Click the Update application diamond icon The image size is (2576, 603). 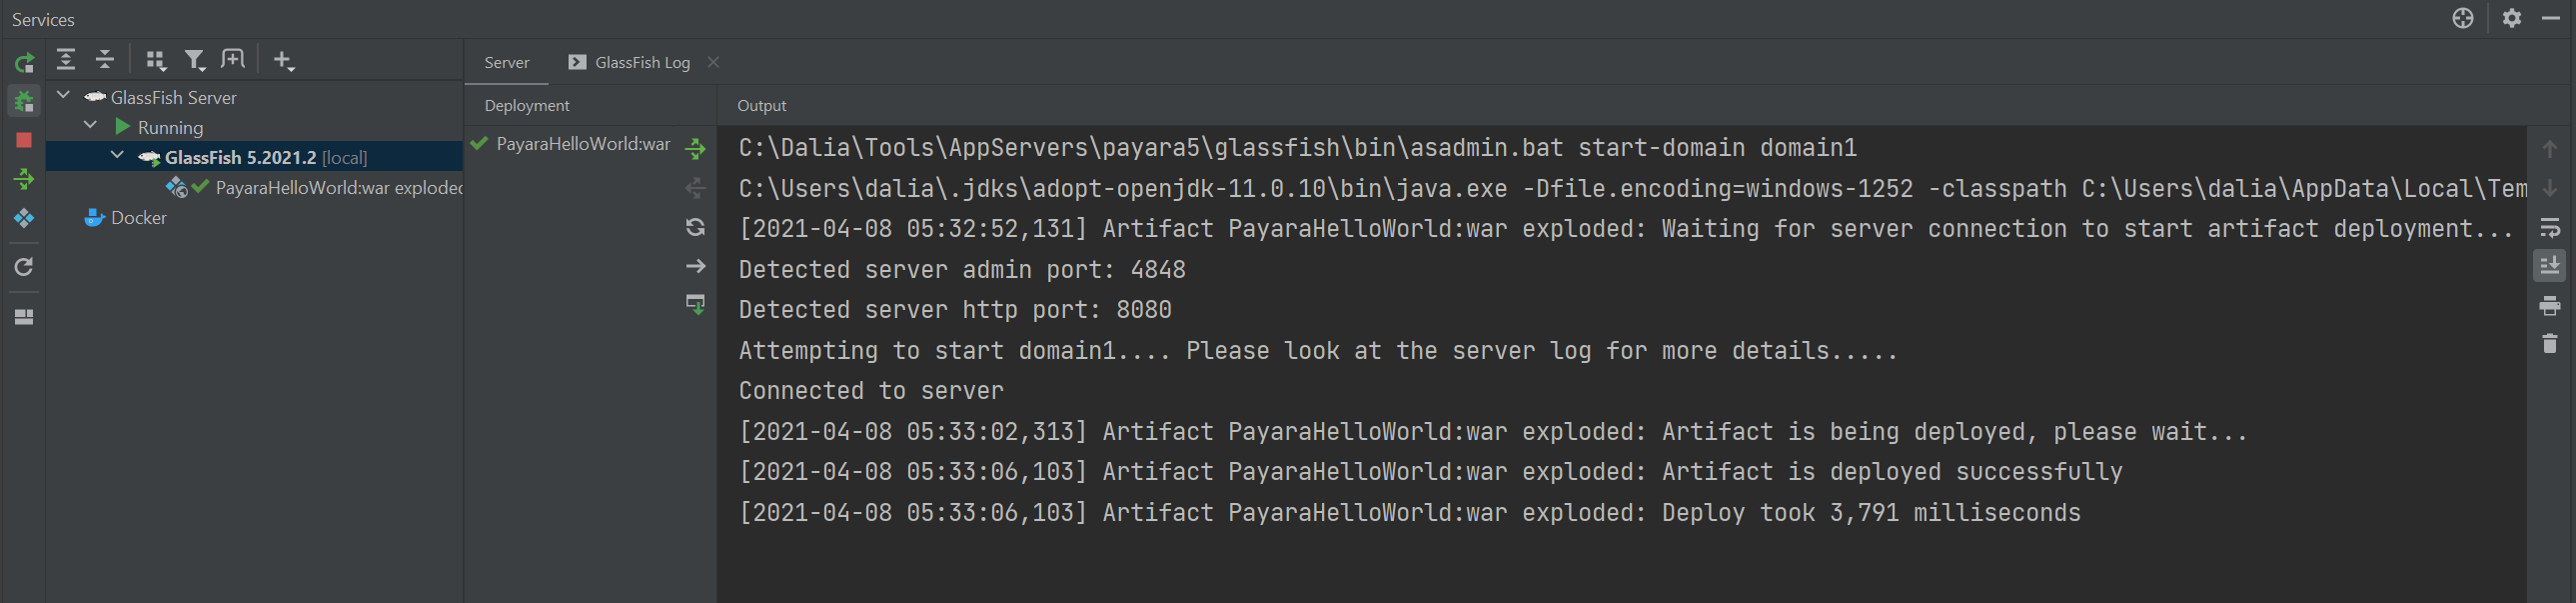click(24, 218)
